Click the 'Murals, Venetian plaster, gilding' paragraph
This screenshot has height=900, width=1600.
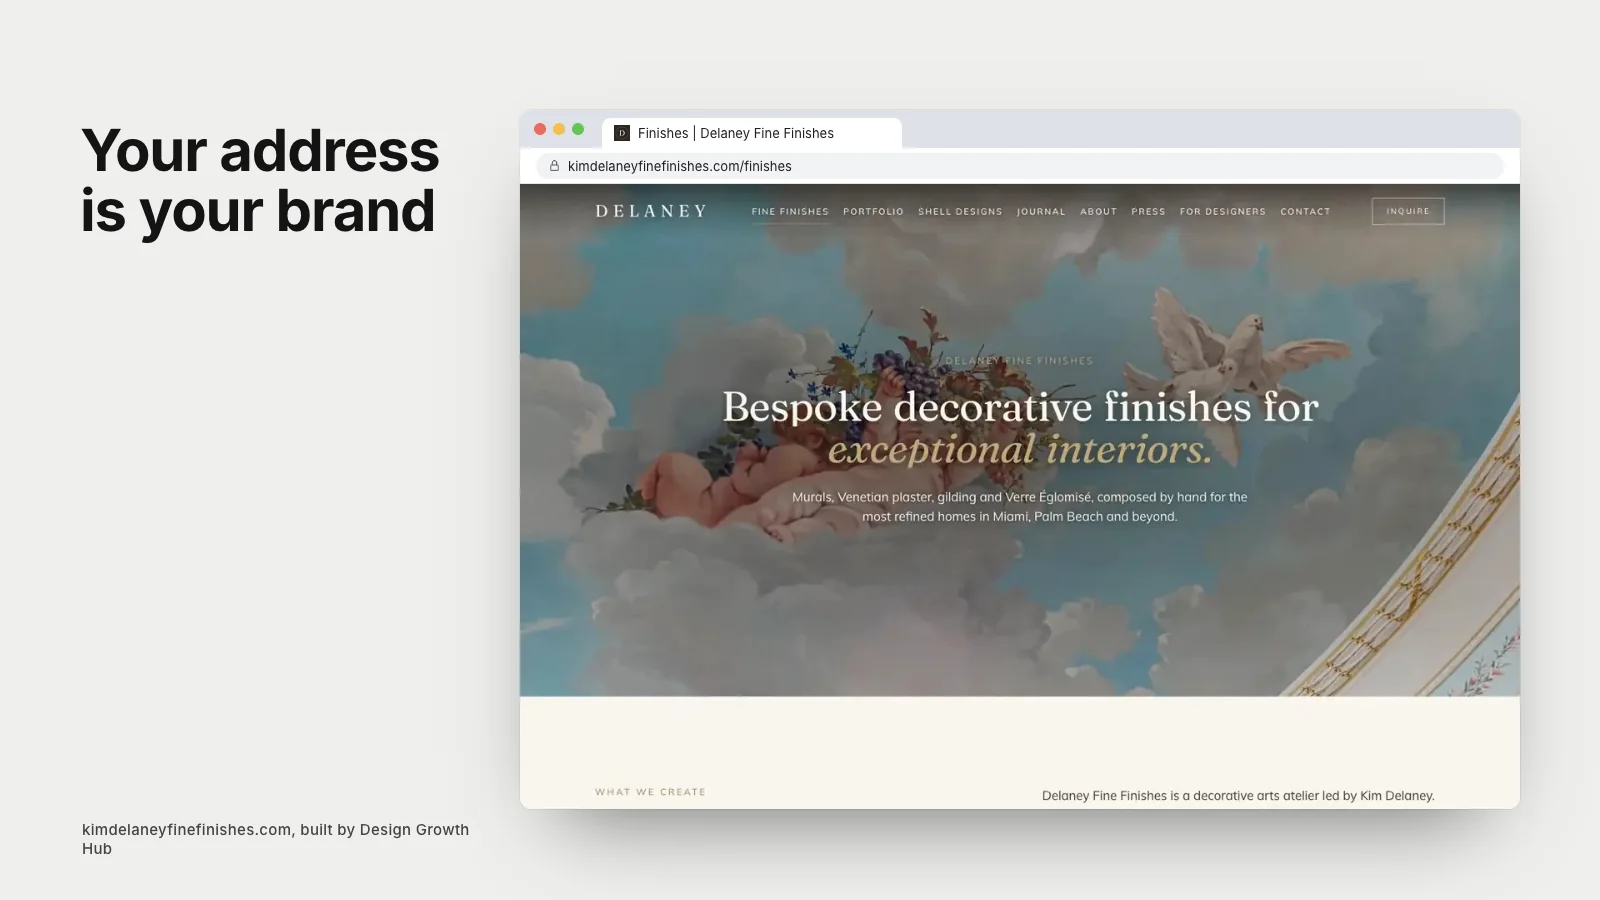(x=1020, y=507)
